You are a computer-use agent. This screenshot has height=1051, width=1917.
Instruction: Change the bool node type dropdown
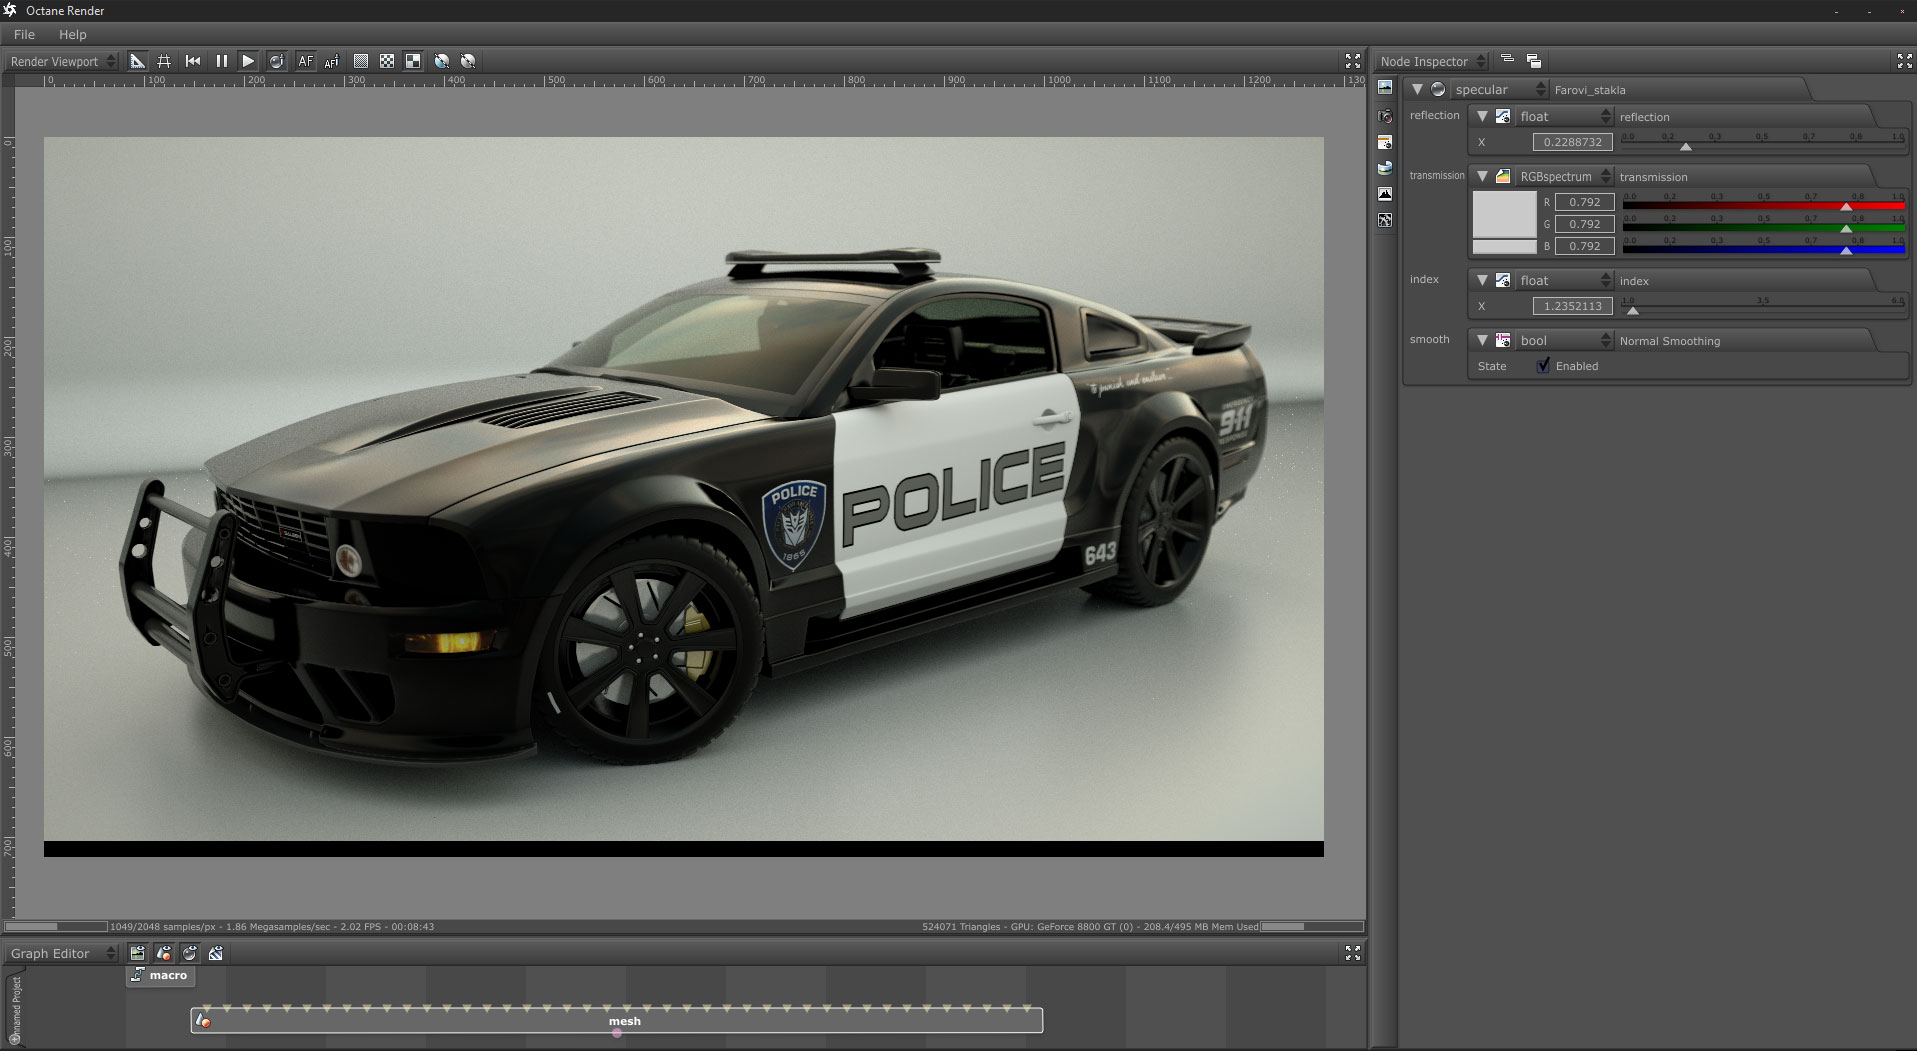pyautogui.click(x=1564, y=340)
